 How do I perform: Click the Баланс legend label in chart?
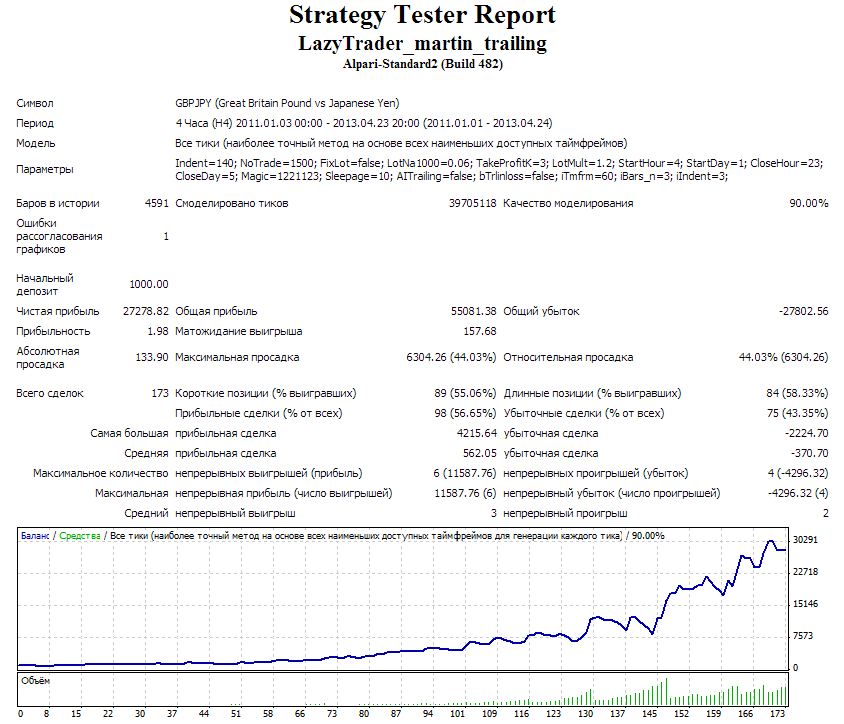click(35, 536)
